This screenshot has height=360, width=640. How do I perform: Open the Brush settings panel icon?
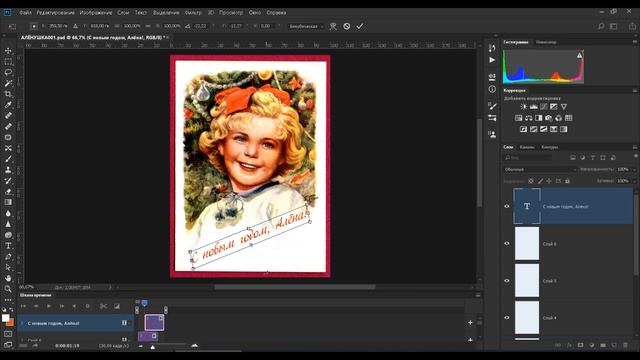(x=492, y=107)
